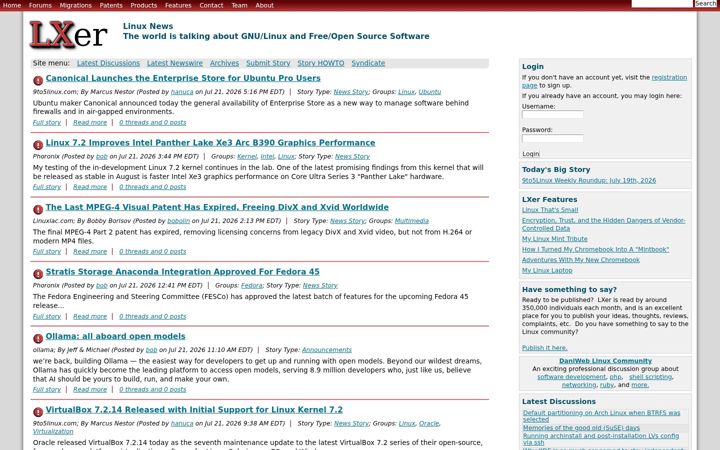Open Intel group link on Linux 7.2 story
Screen dimensions: 720x450
pyautogui.click(x=267, y=157)
